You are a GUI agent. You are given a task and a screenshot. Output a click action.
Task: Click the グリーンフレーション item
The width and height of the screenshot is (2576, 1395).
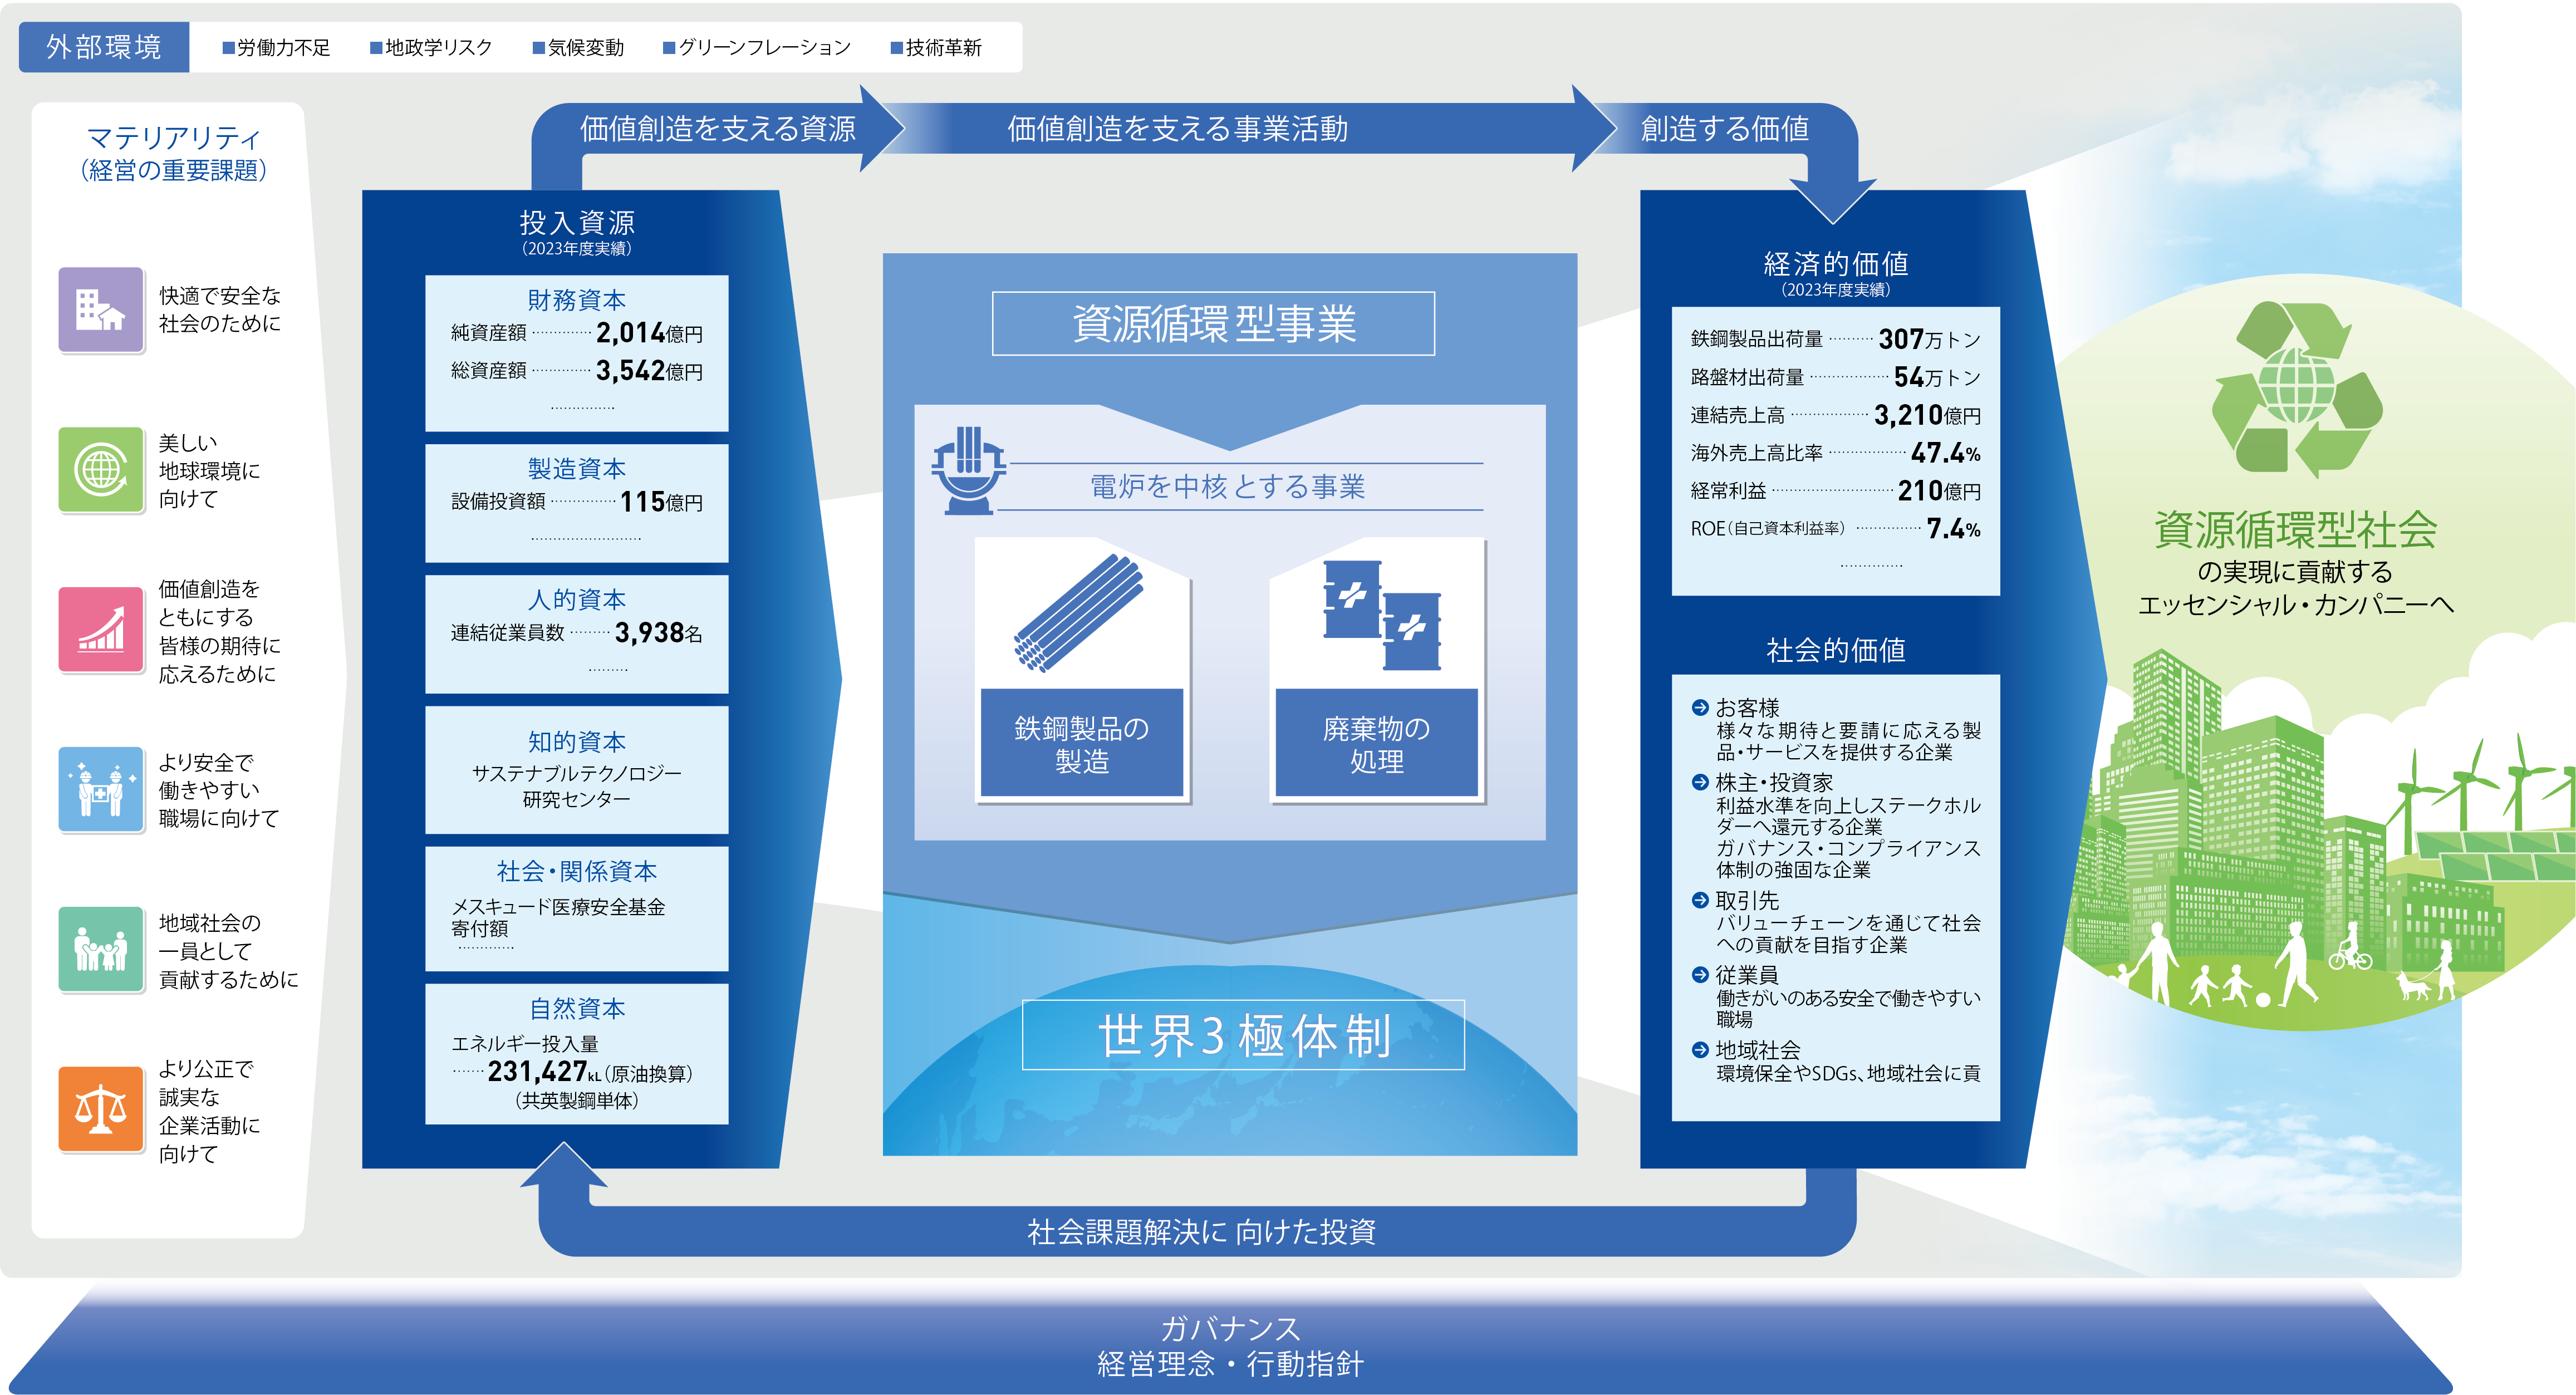(757, 47)
